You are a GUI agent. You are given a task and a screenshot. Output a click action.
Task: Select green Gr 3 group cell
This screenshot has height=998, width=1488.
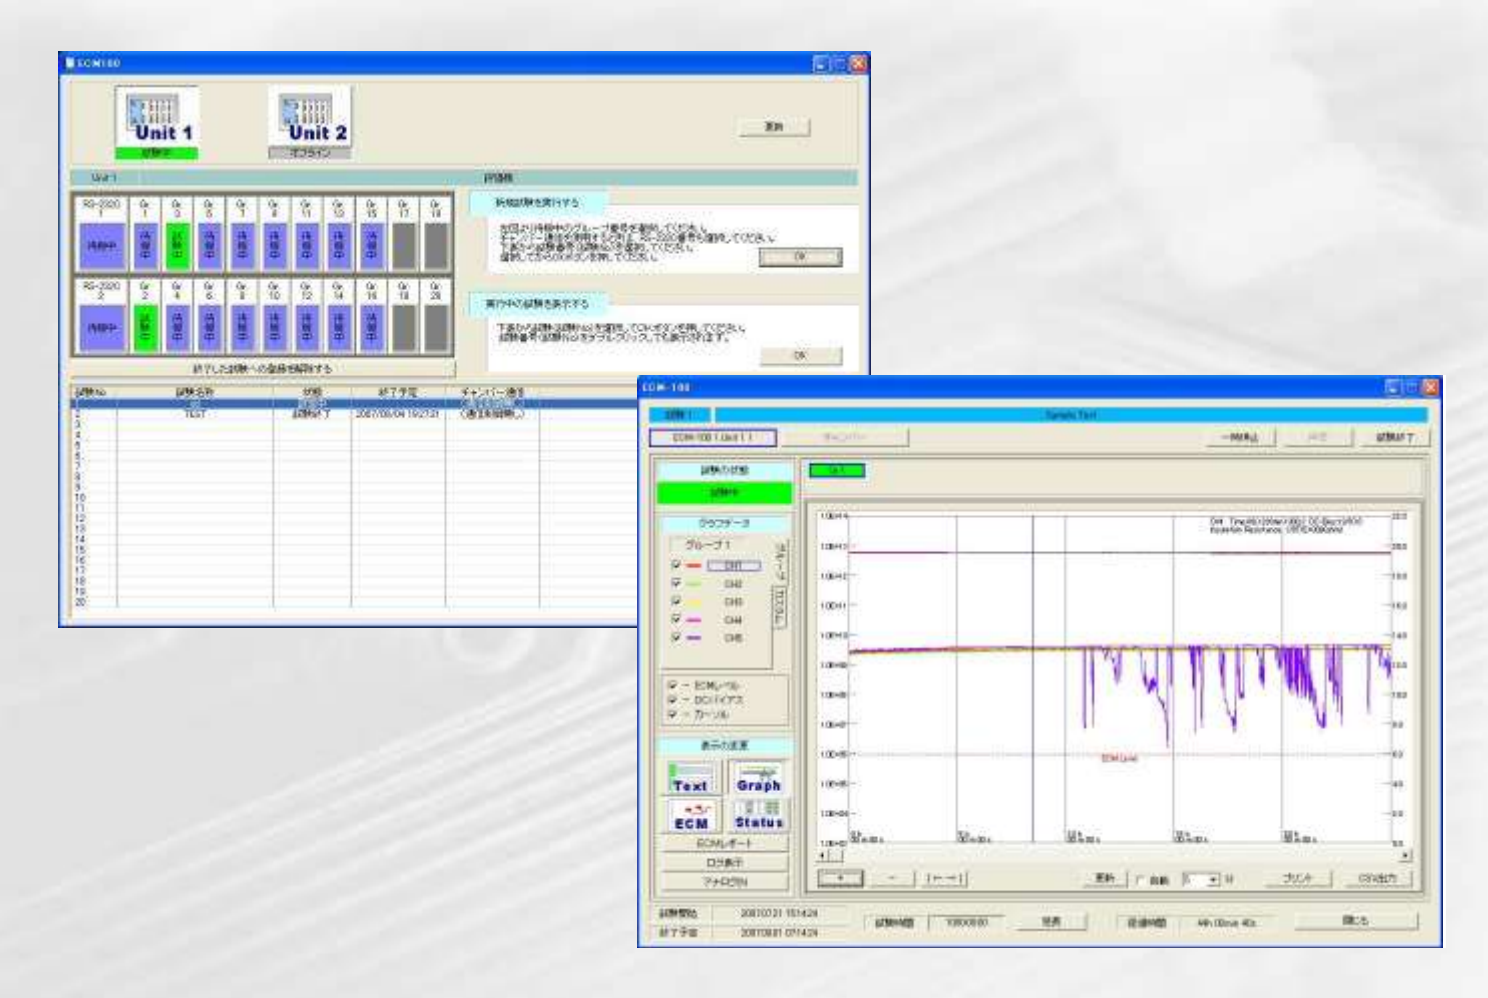[179, 246]
